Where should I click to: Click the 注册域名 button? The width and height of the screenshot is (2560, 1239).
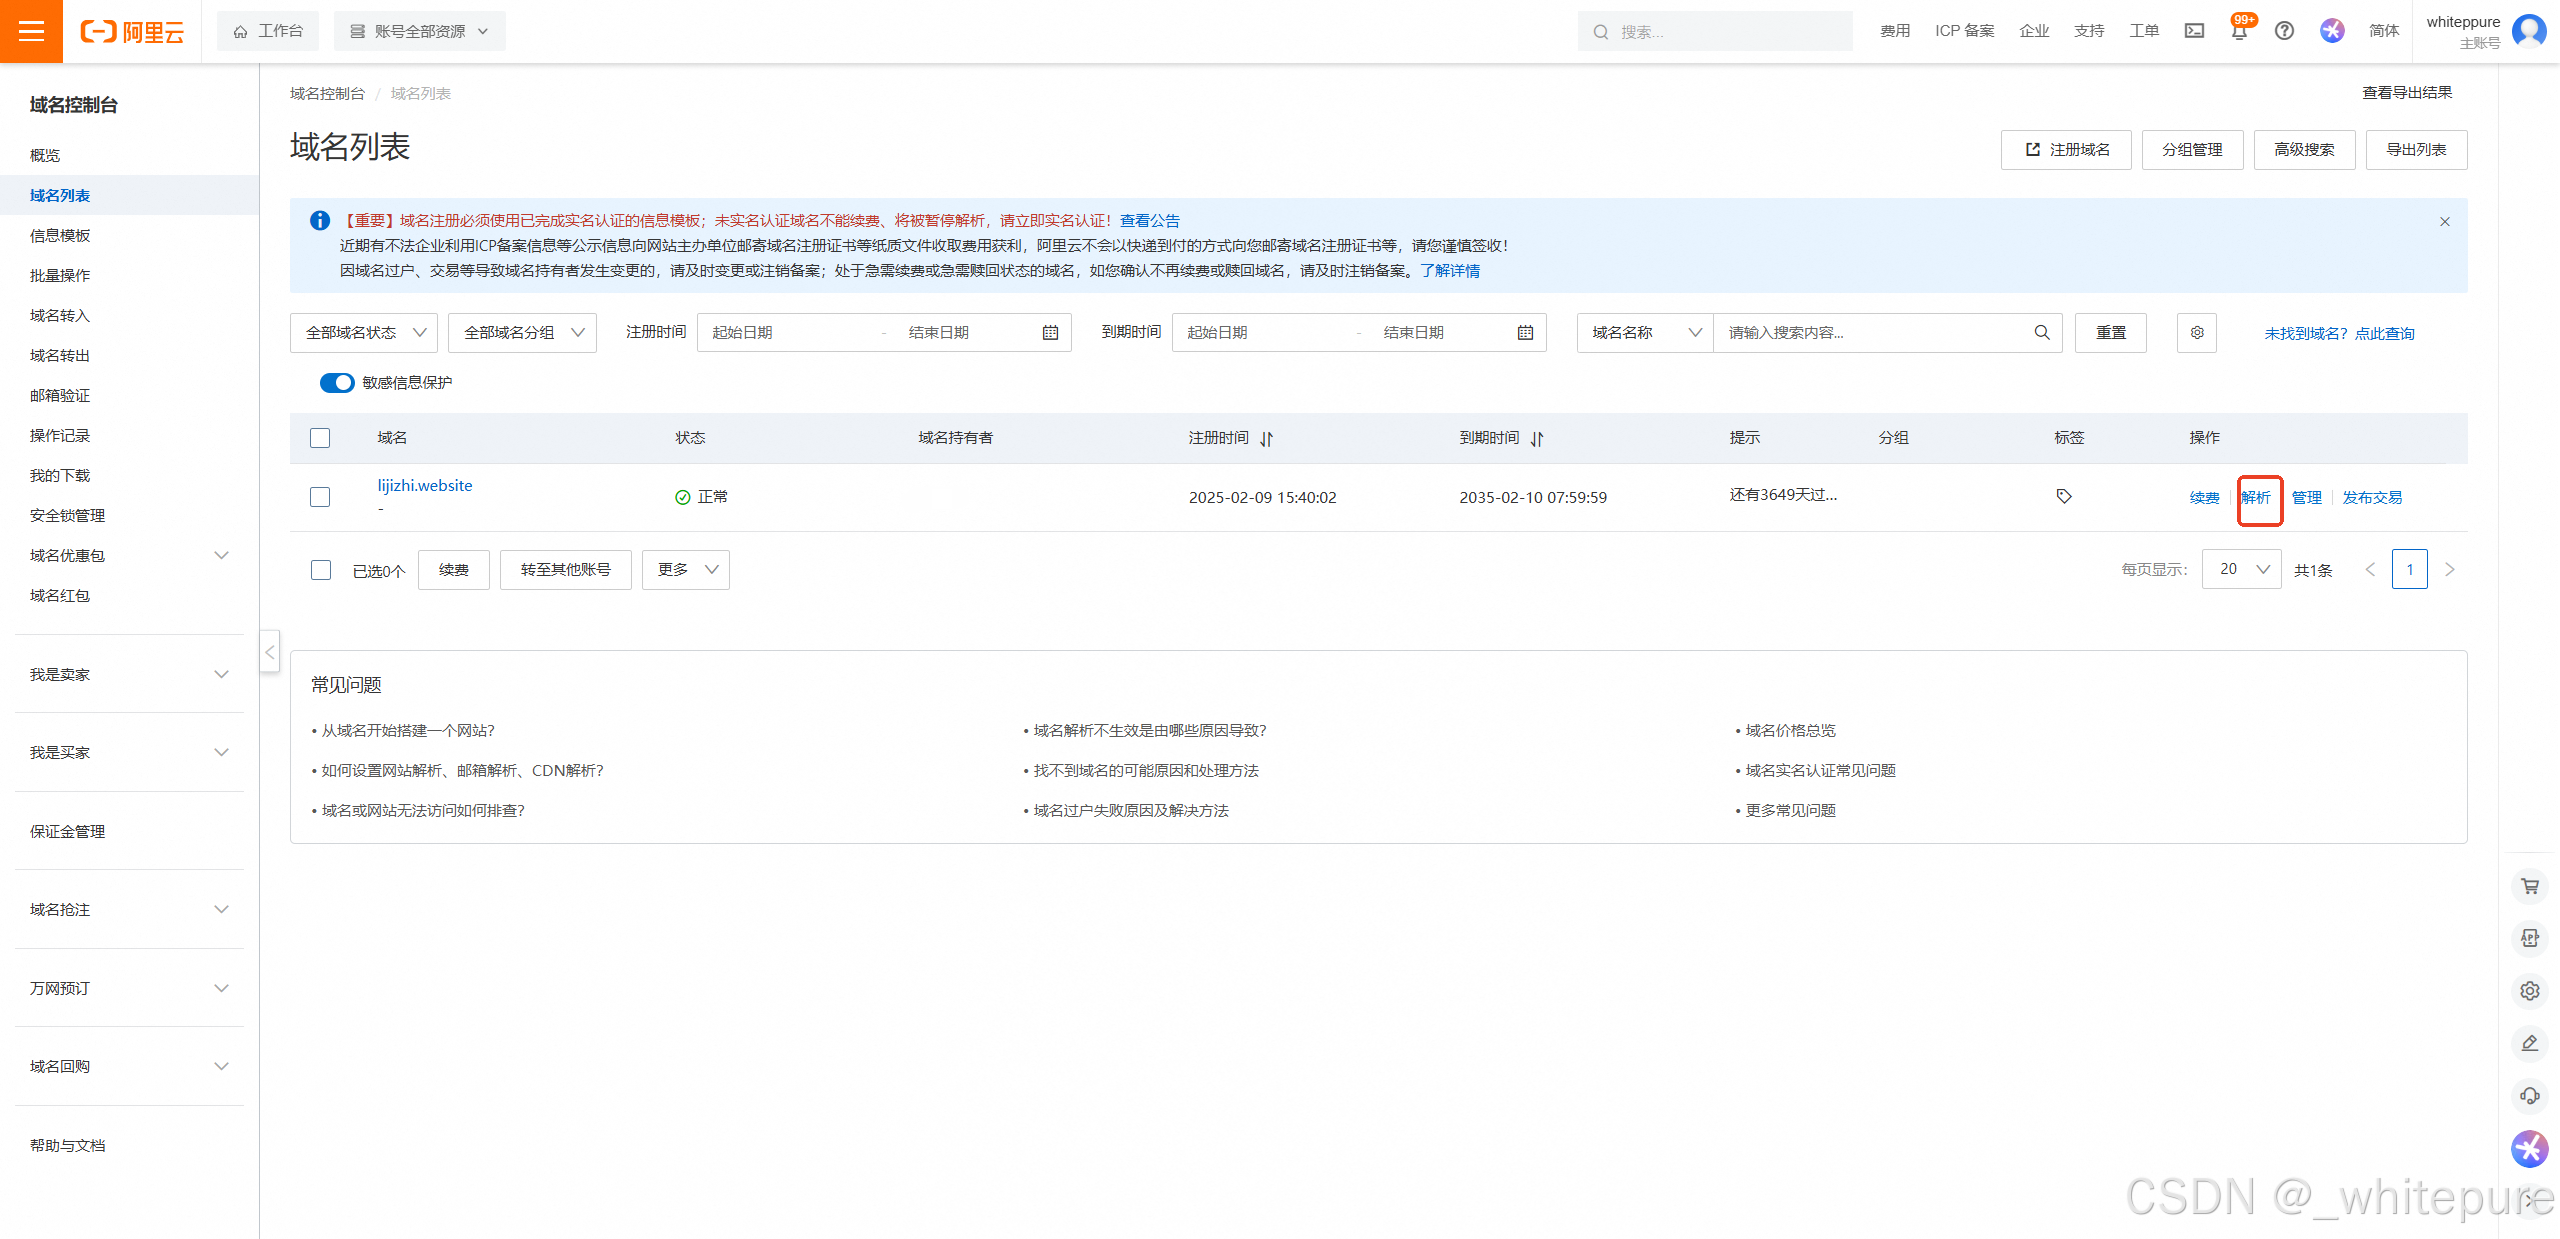[x=2065, y=149]
